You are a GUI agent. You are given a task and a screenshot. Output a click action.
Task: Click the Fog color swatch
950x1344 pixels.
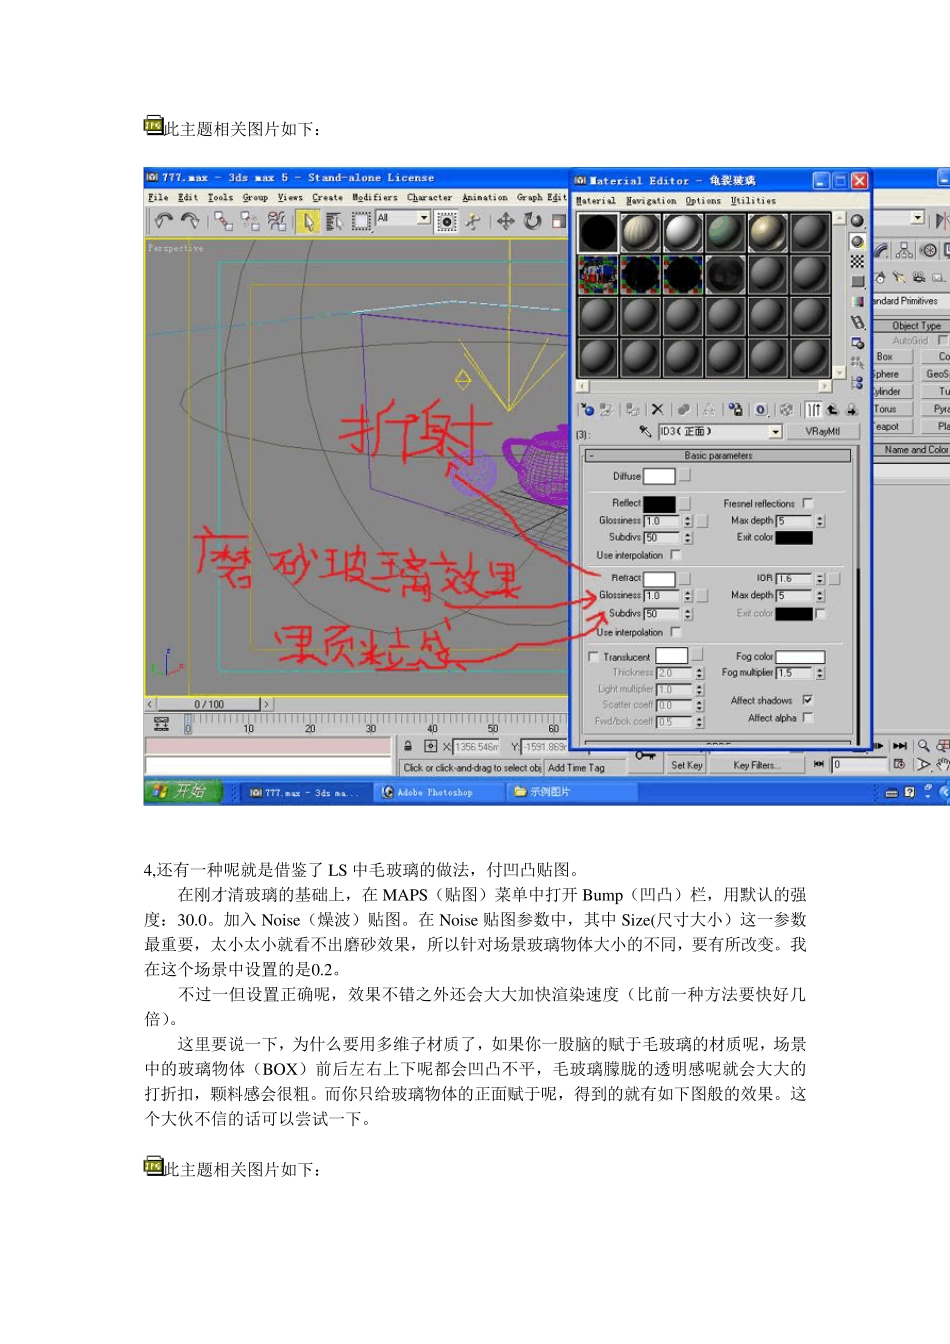coord(800,657)
